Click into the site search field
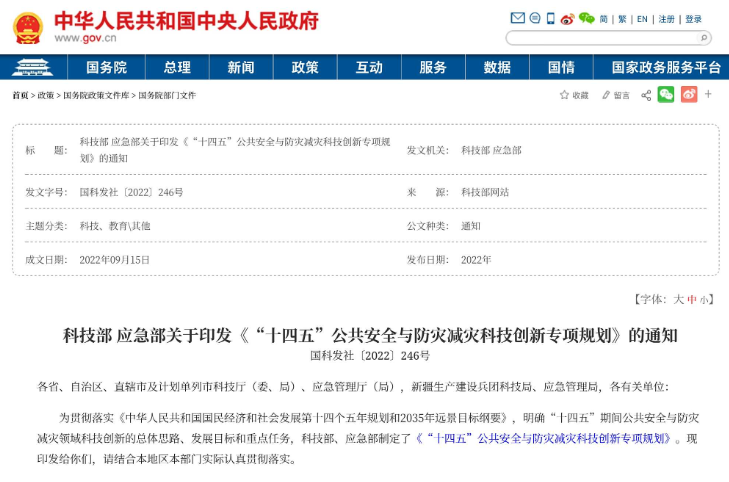Viewport: 729px width, 482px height. tap(600, 38)
